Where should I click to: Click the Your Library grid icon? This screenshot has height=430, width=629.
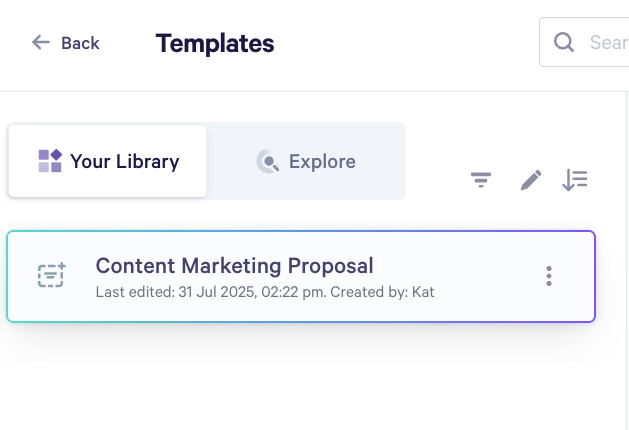pos(50,161)
